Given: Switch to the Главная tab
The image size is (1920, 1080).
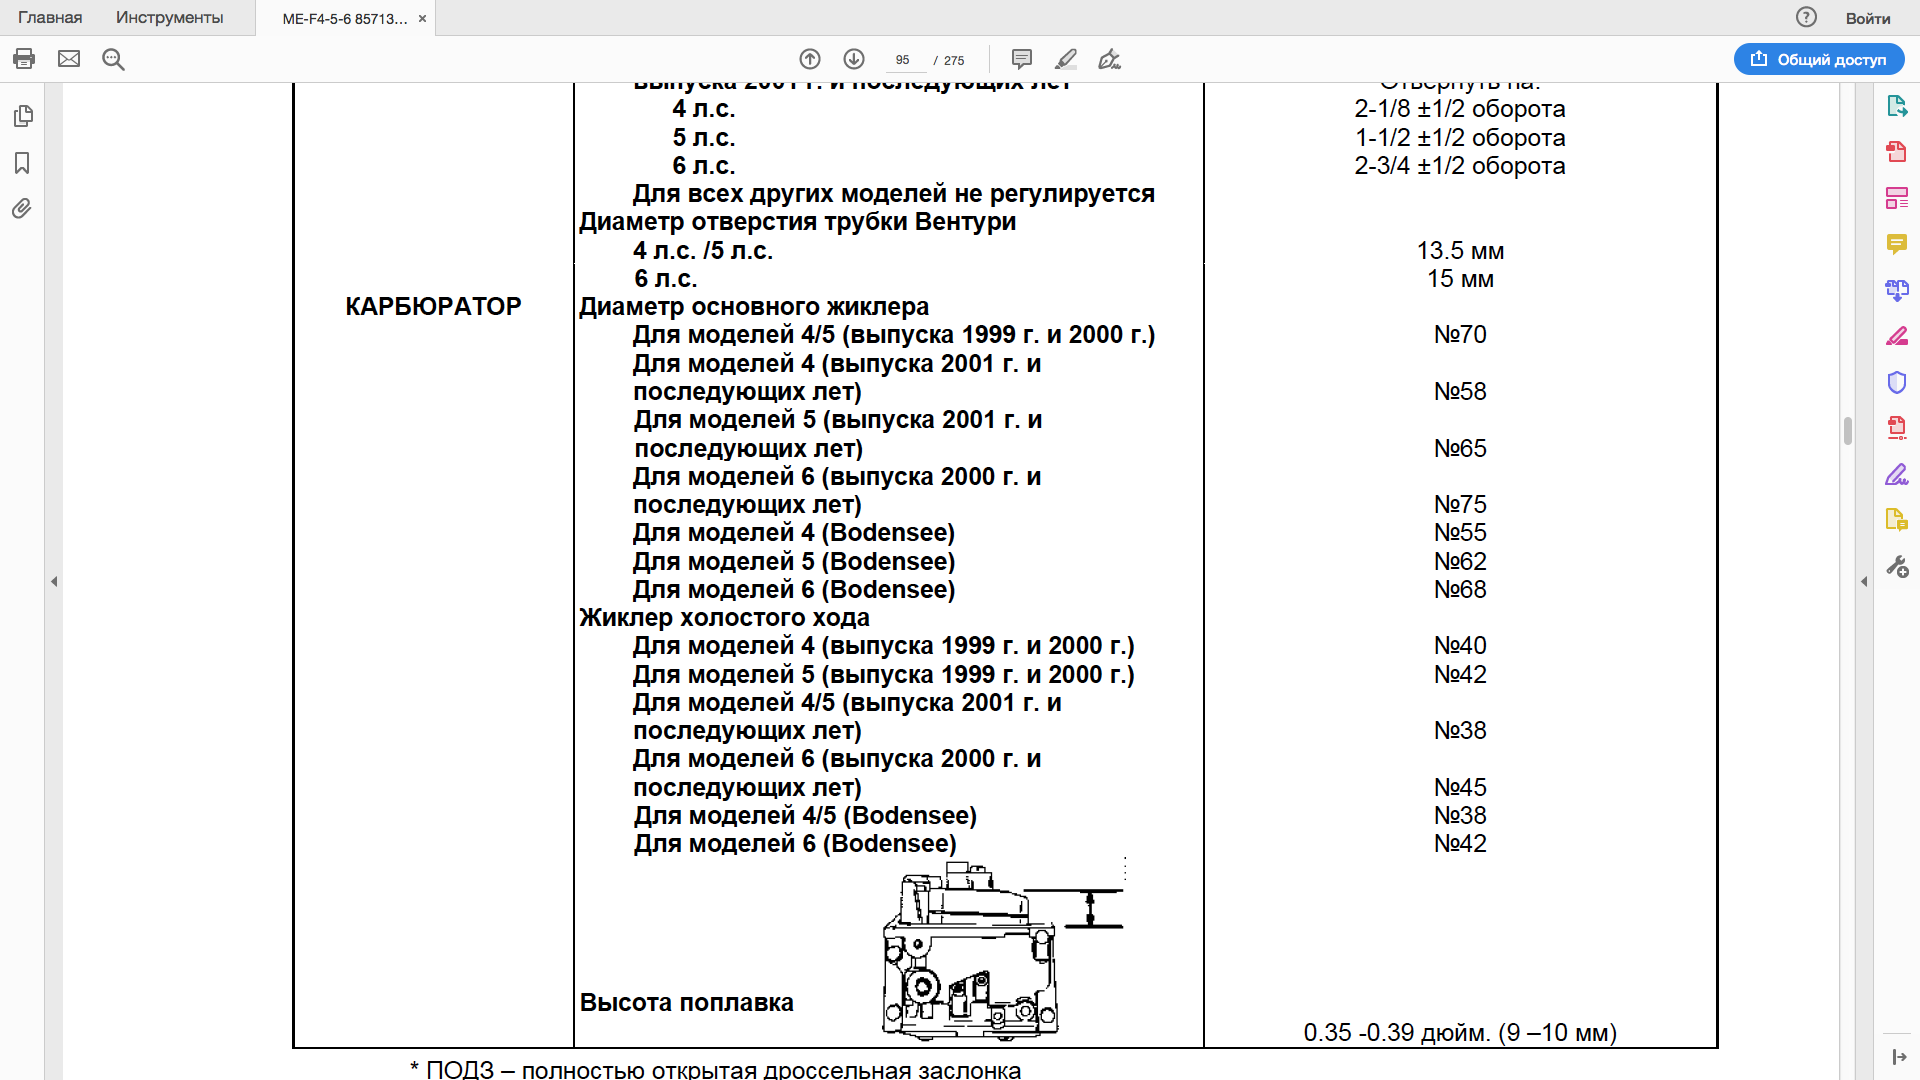Looking at the screenshot, I should (50, 18).
